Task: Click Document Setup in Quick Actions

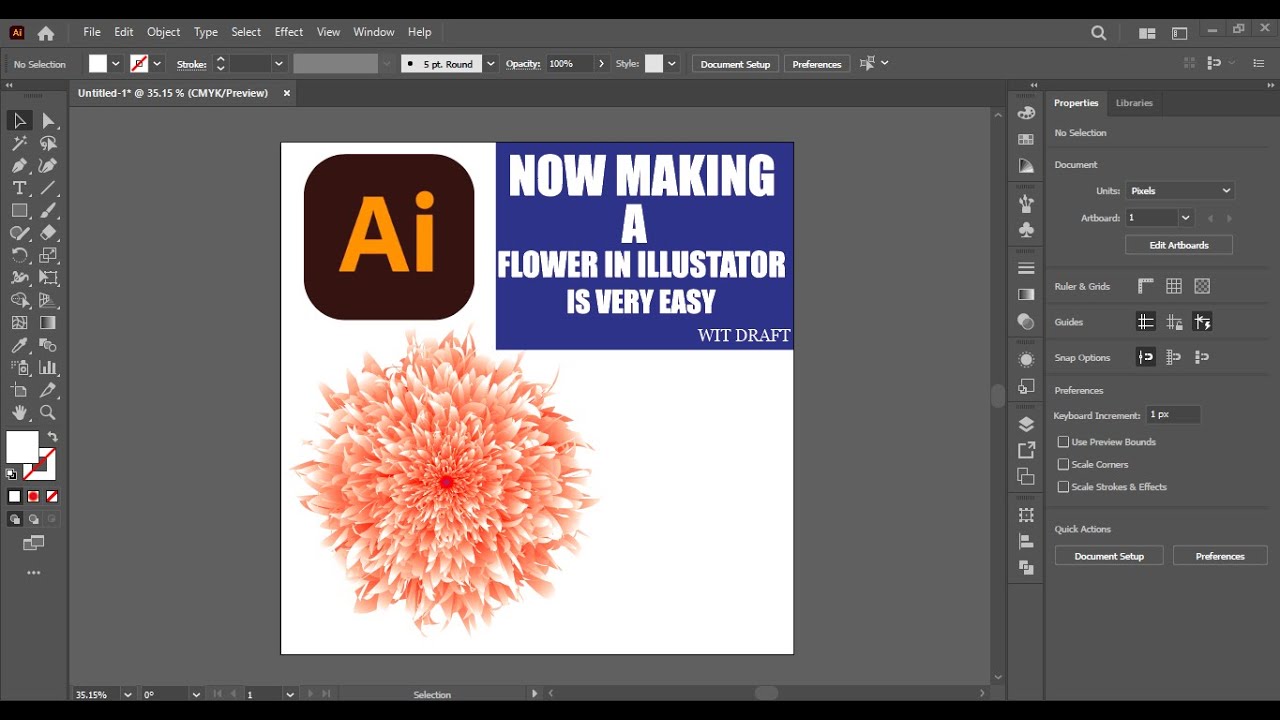Action: (x=1109, y=556)
